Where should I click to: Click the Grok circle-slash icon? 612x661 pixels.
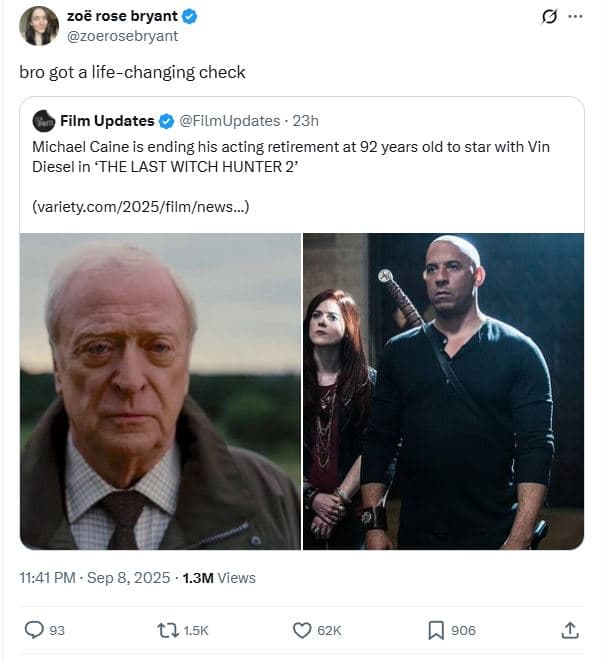point(548,17)
